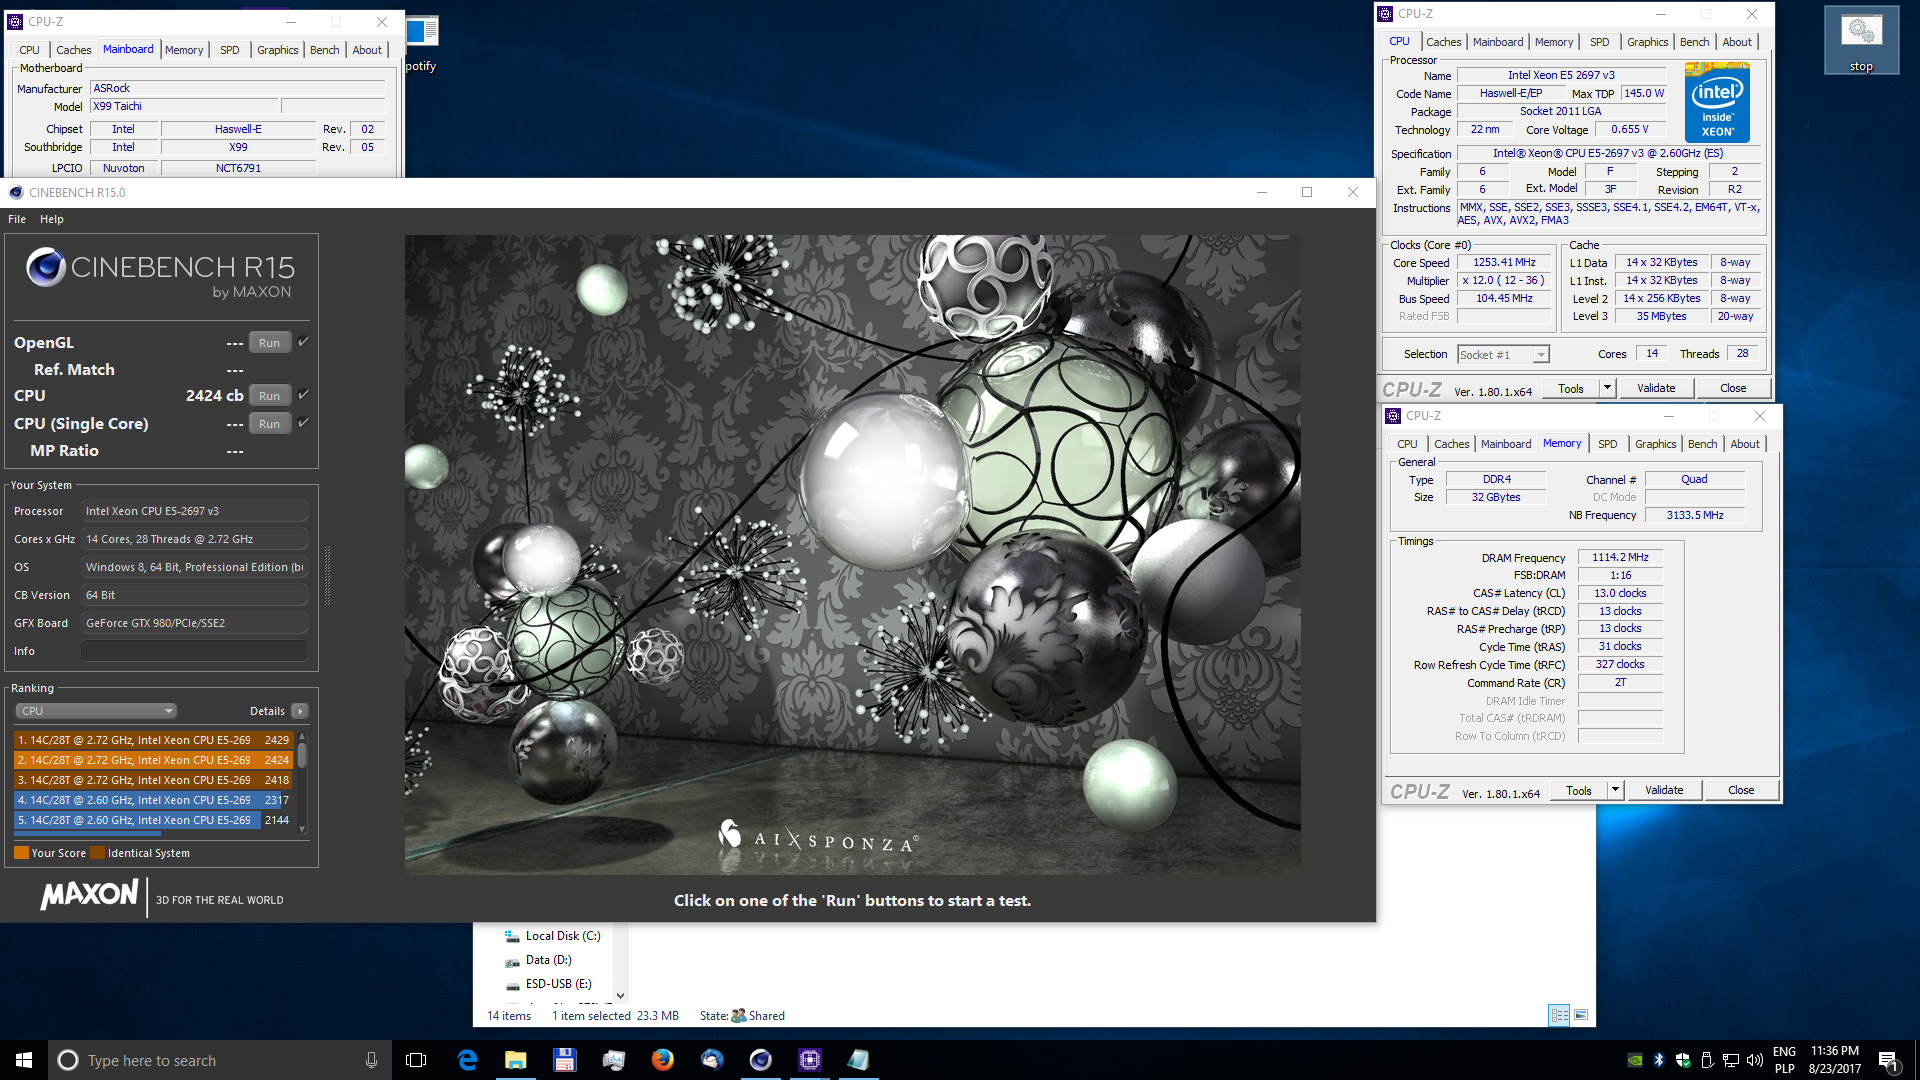Click the Info text field in Your System
Viewport: 1920px width, 1080px height.
point(194,651)
